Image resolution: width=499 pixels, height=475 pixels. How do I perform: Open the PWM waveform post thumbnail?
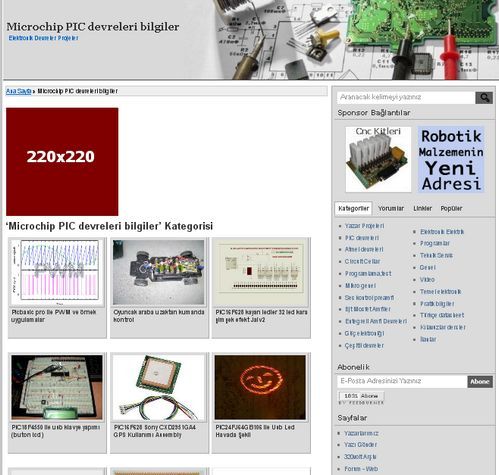click(x=57, y=272)
